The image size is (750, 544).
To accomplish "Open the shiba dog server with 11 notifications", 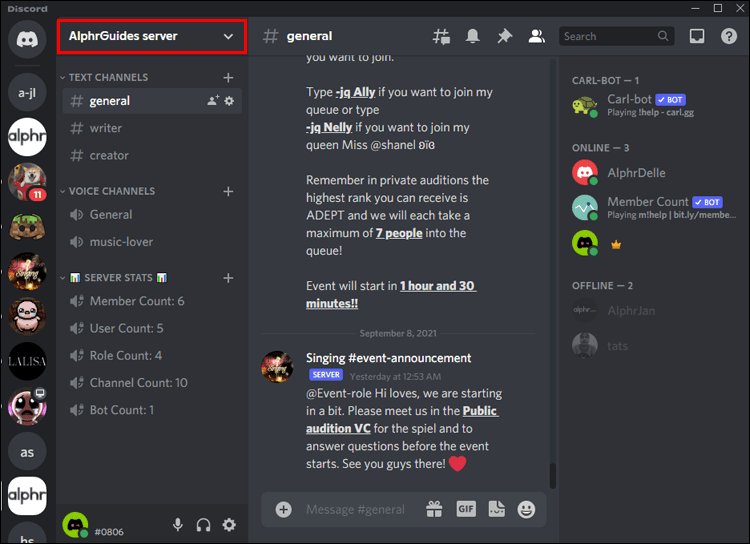I will (27, 182).
